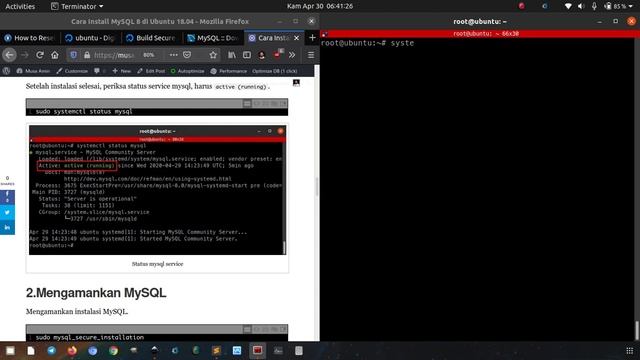Open comments bubble in admin bar
This screenshot has width=640, height=360.
click(99, 71)
